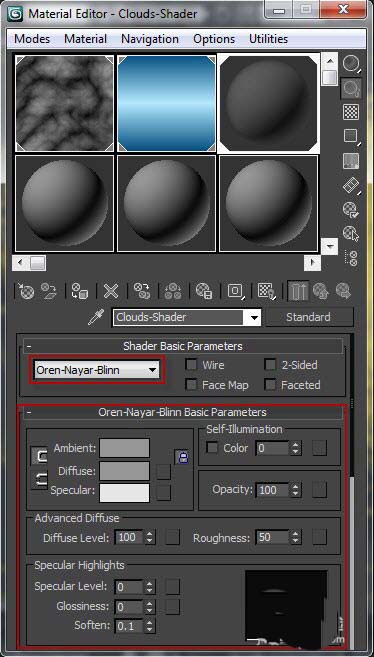Toggle the Backlight icon
The image size is (374, 657).
351,88
